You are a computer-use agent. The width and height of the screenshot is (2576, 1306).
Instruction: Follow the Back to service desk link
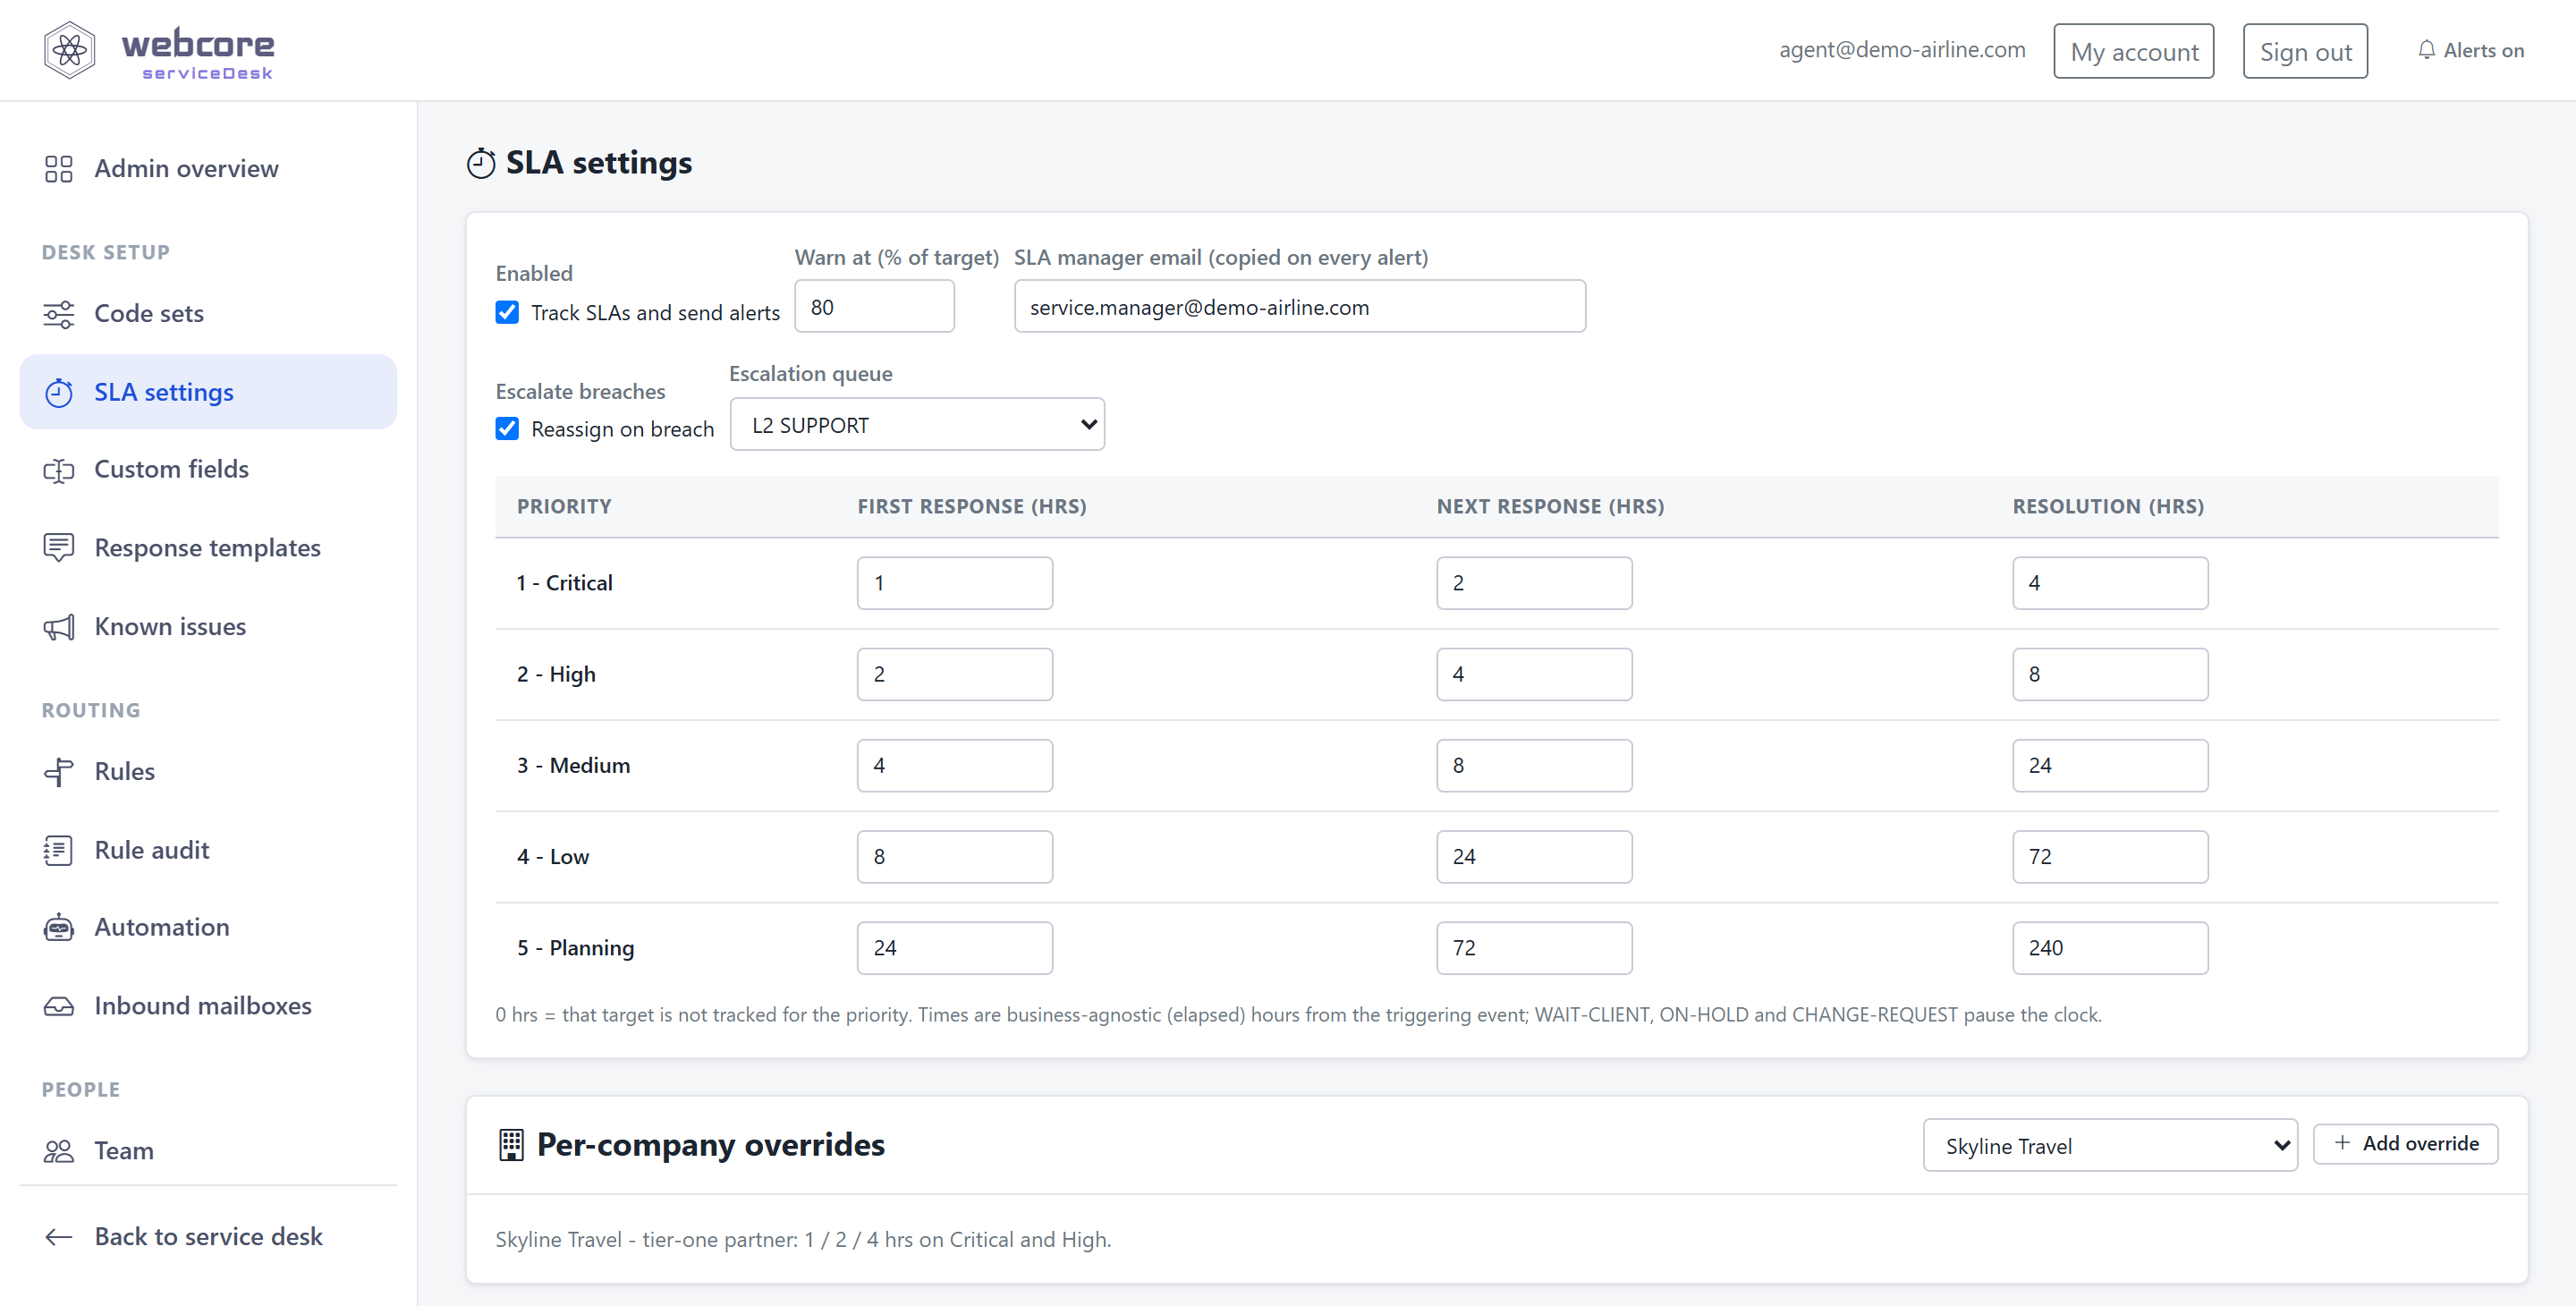pyautogui.click(x=208, y=1237)
